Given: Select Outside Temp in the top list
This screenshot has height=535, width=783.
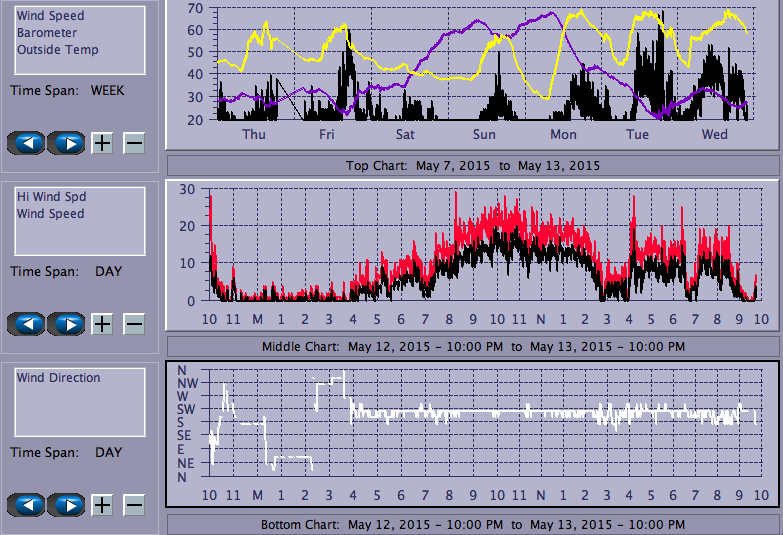Looking at the screenshot, I should [57, 50].
